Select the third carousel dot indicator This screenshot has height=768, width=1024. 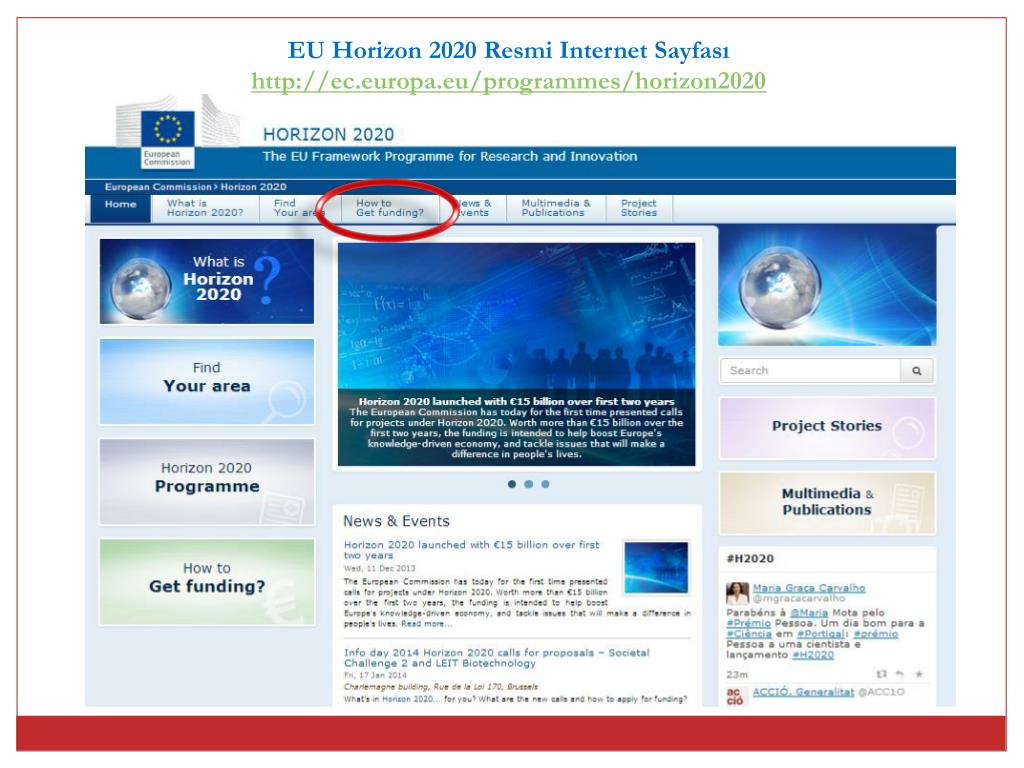point(545,484)
